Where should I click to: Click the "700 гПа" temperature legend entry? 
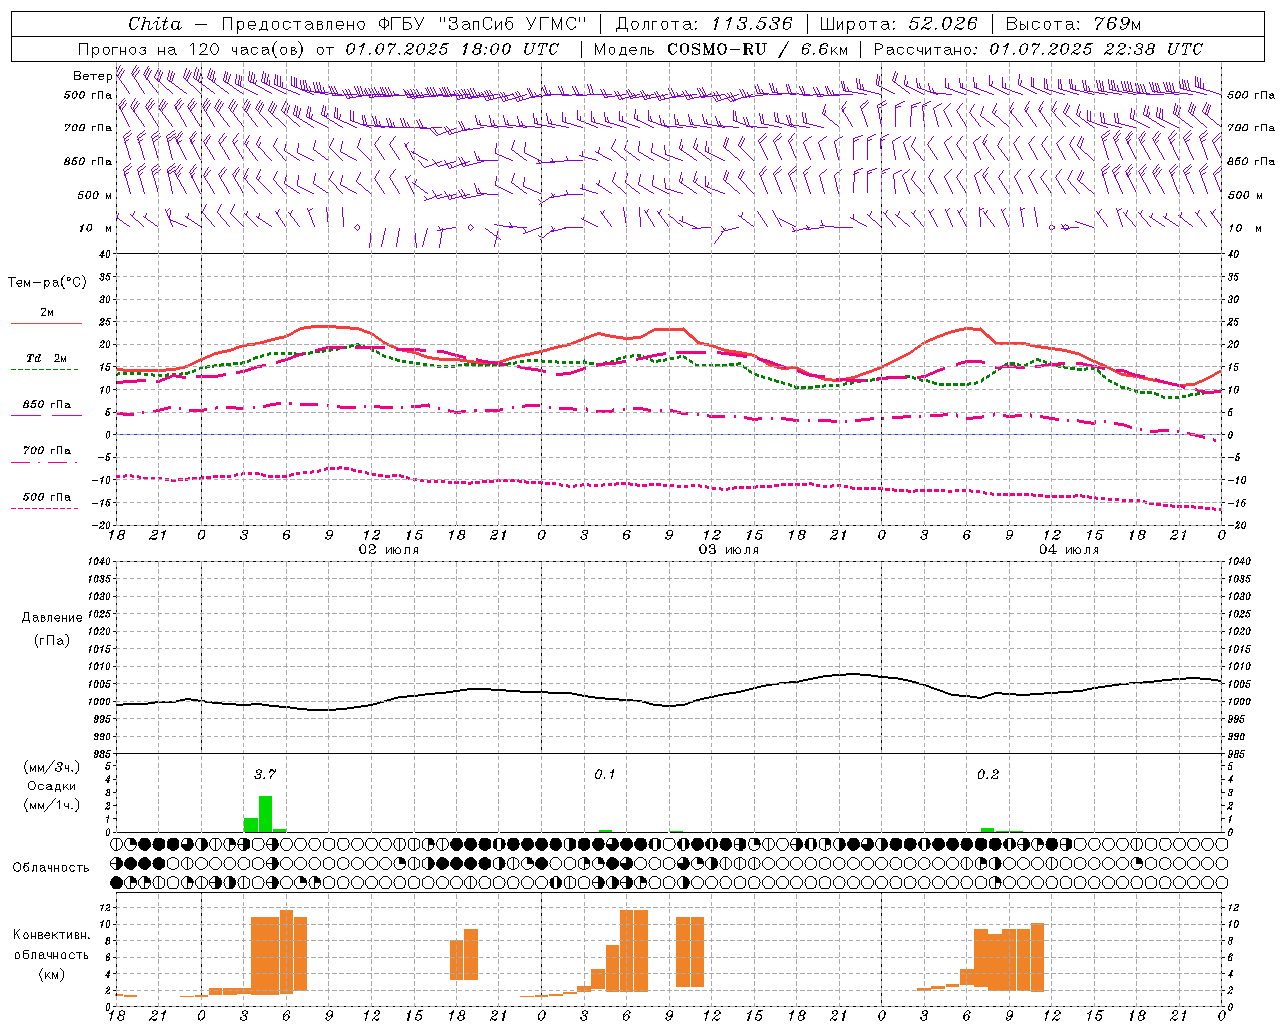46,451
